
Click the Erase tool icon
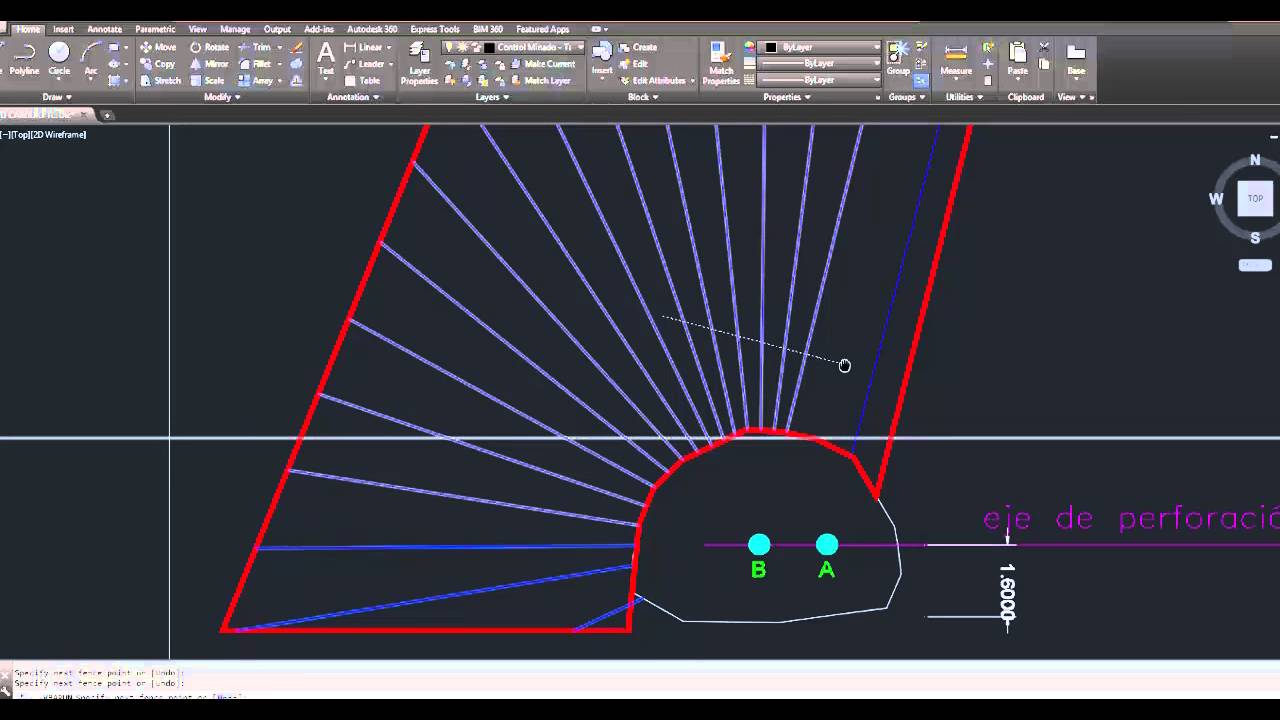(x=297, y=47)
